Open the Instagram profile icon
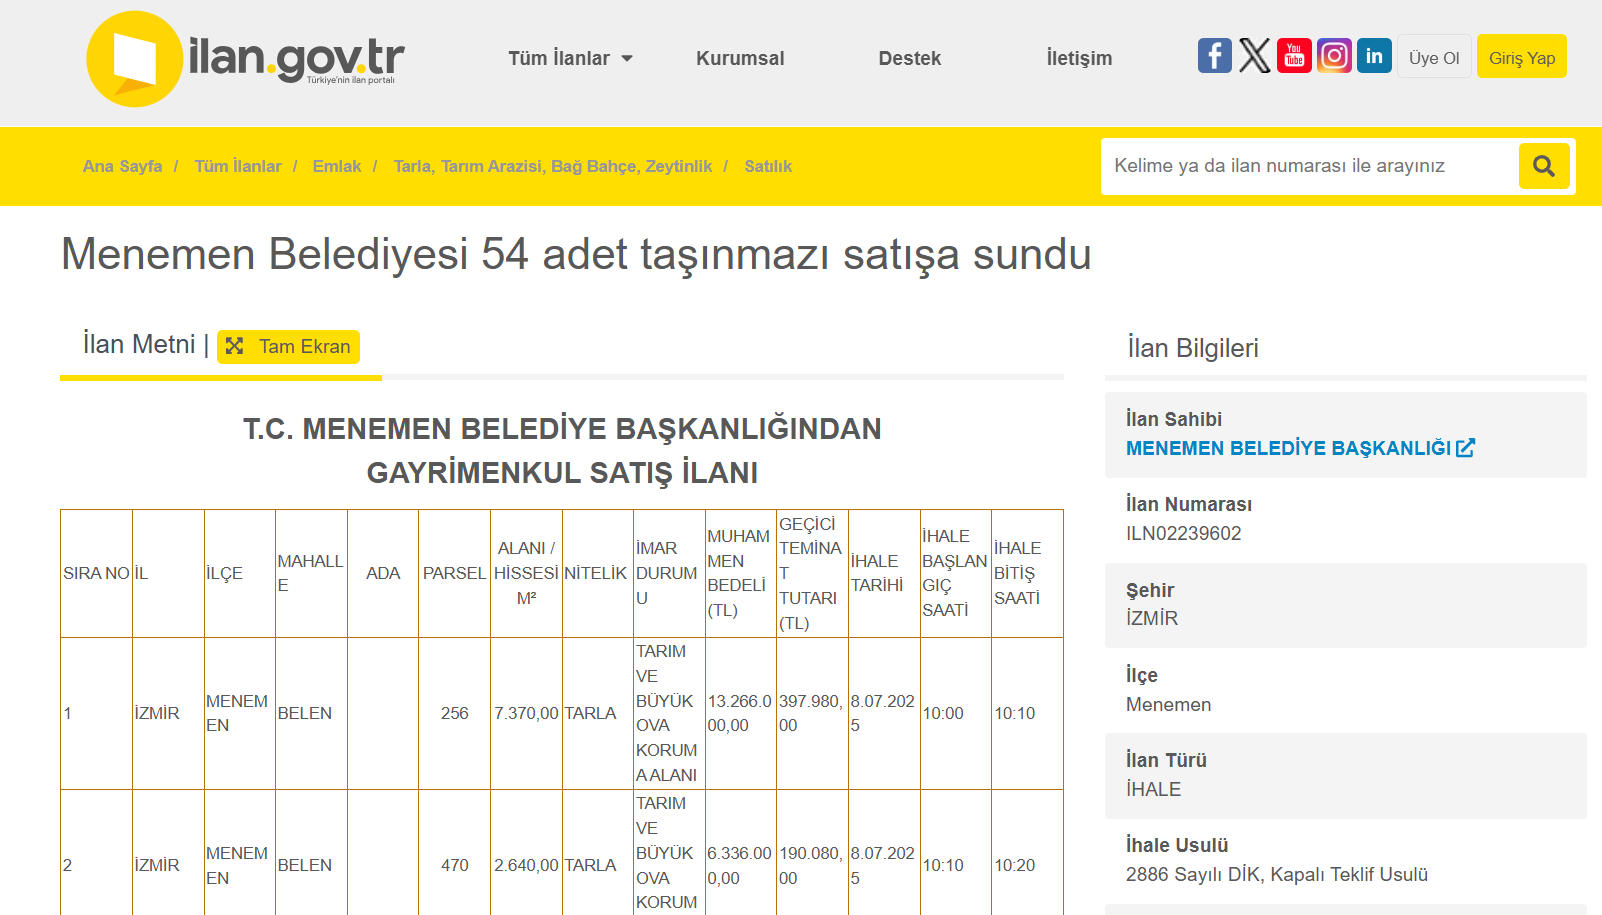The image size is (1602, 915). coord(1334,56)
